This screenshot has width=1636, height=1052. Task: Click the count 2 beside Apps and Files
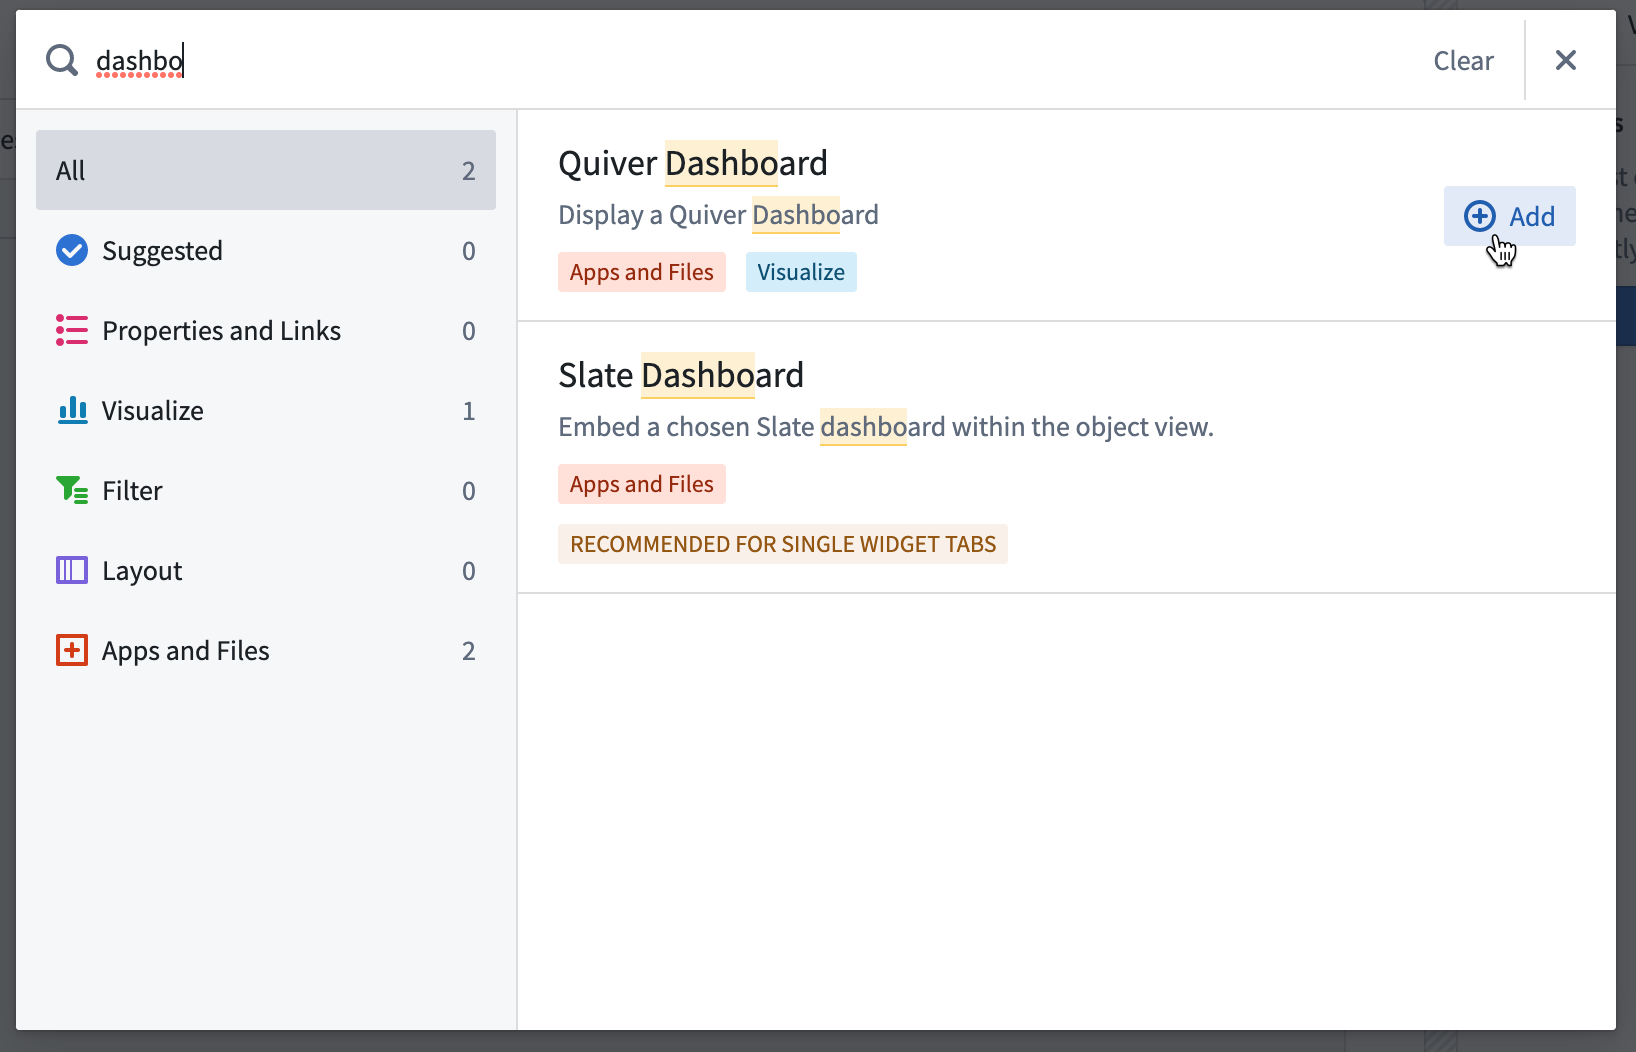pos(468,651)
